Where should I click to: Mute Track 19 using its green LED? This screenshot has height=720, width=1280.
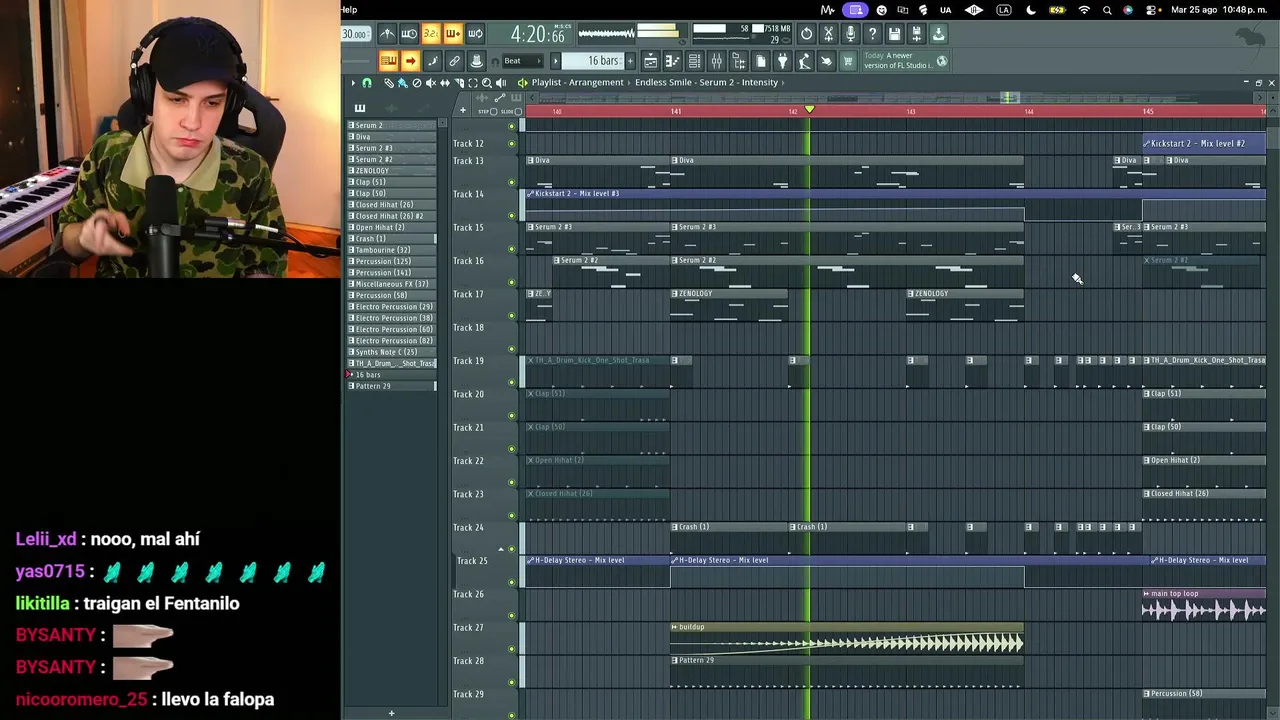512,382
